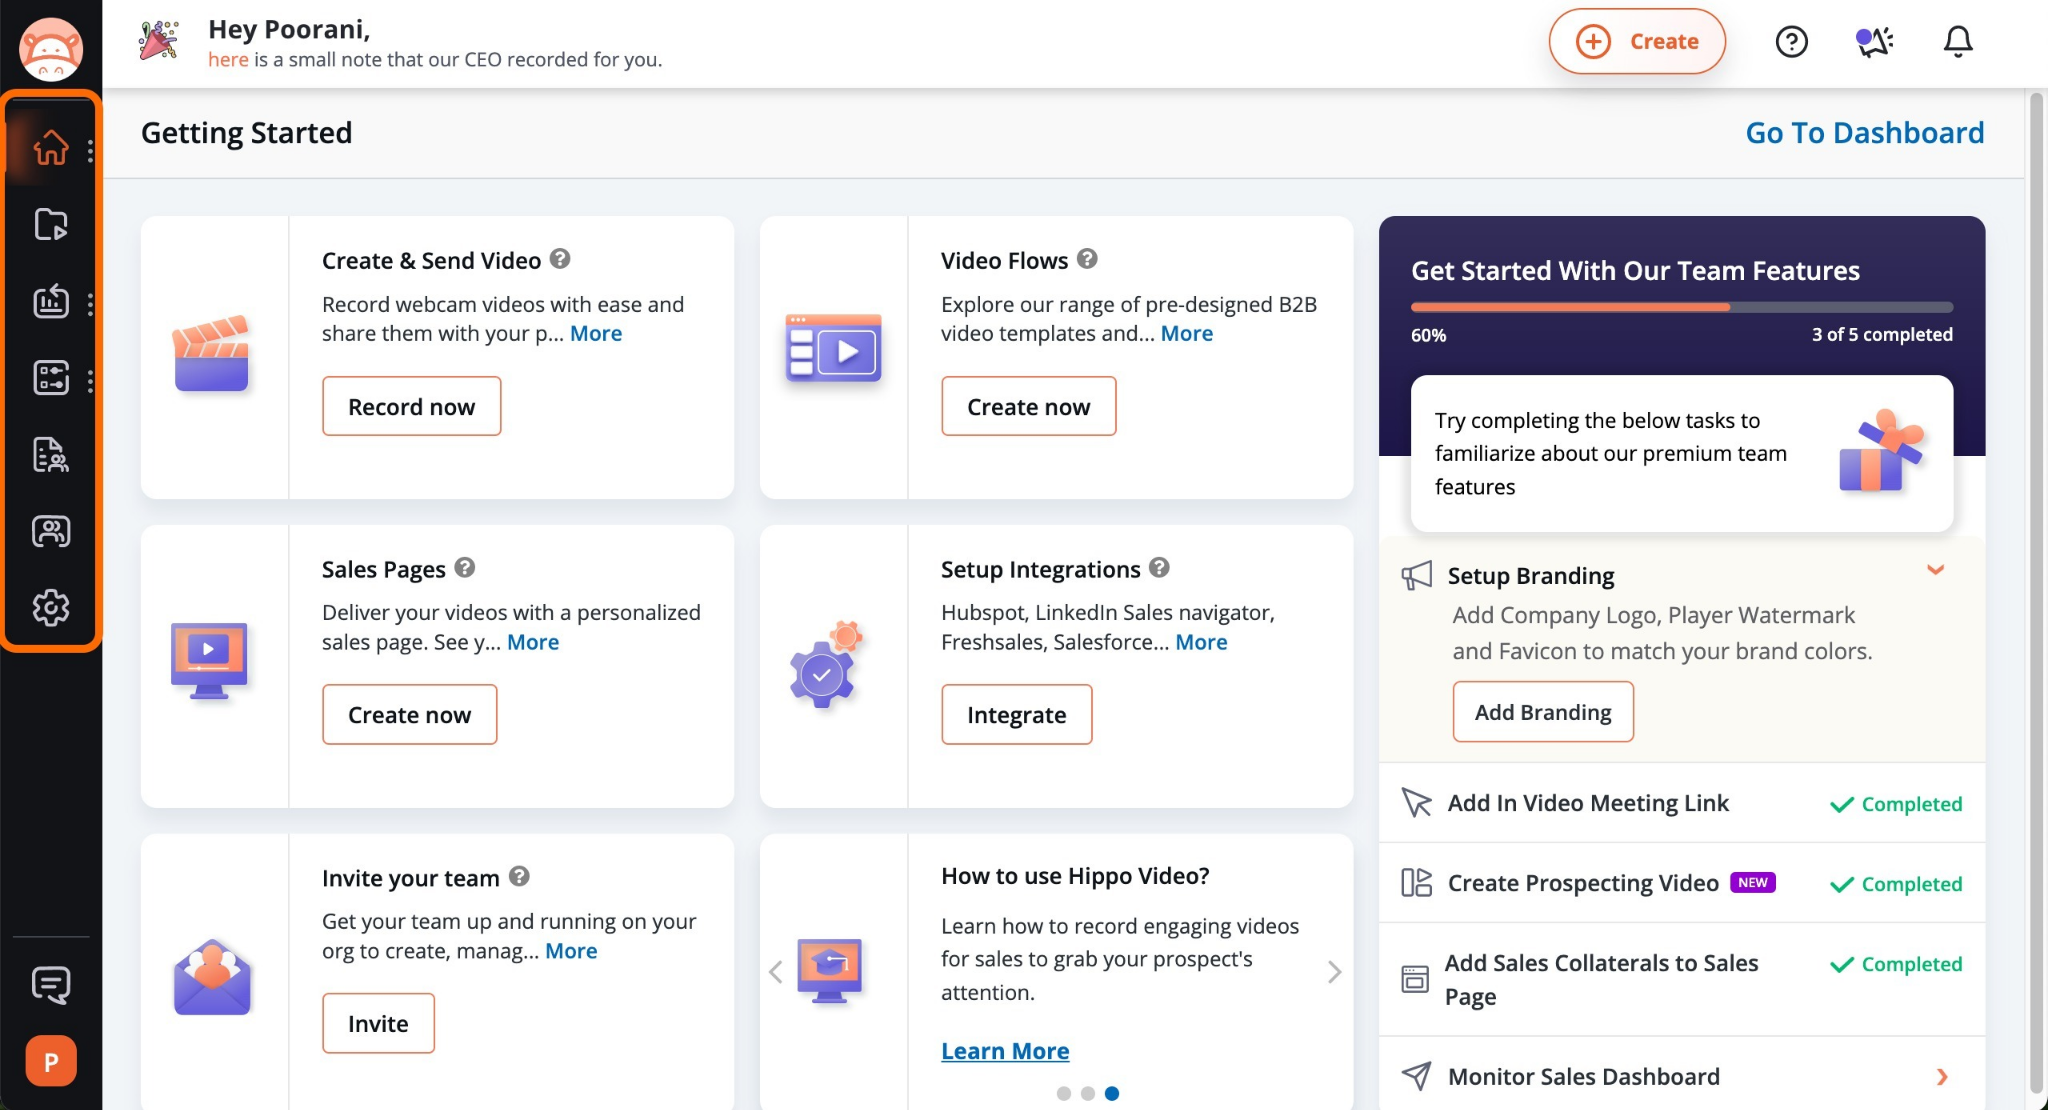The width and height of the screenshot is (2048, 1110).
Task: Click the gear icon on Setup Integrations card
Action: (x=826, y=663)
